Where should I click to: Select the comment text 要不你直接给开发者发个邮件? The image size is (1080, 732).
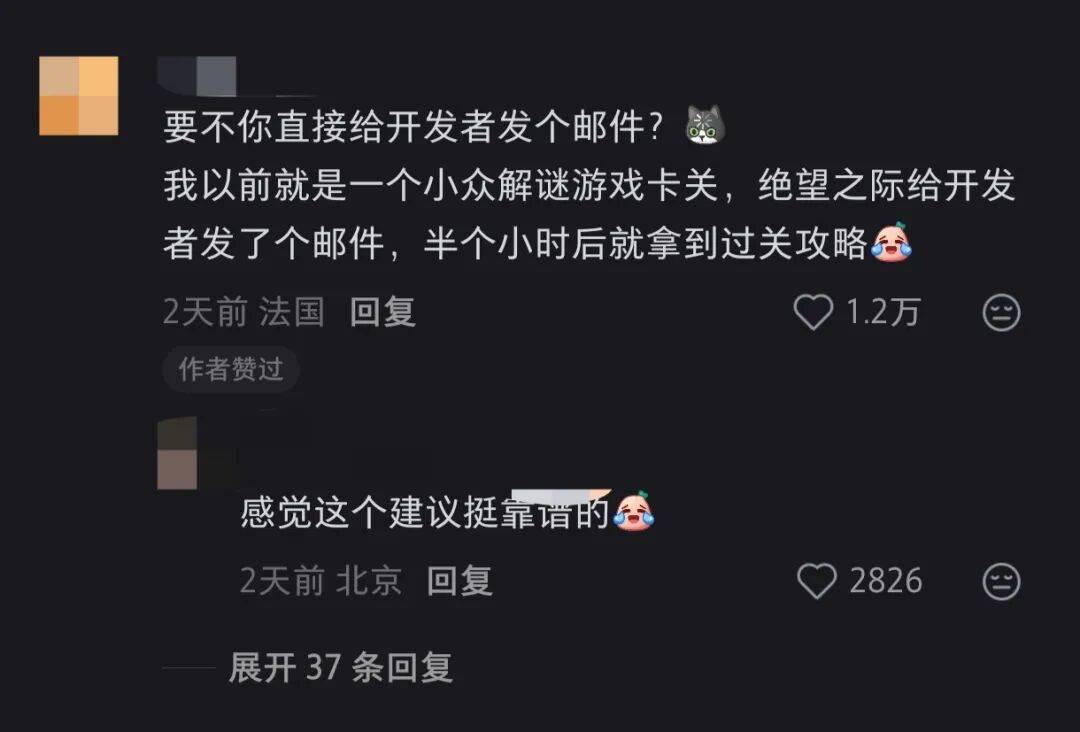(413, 127)
